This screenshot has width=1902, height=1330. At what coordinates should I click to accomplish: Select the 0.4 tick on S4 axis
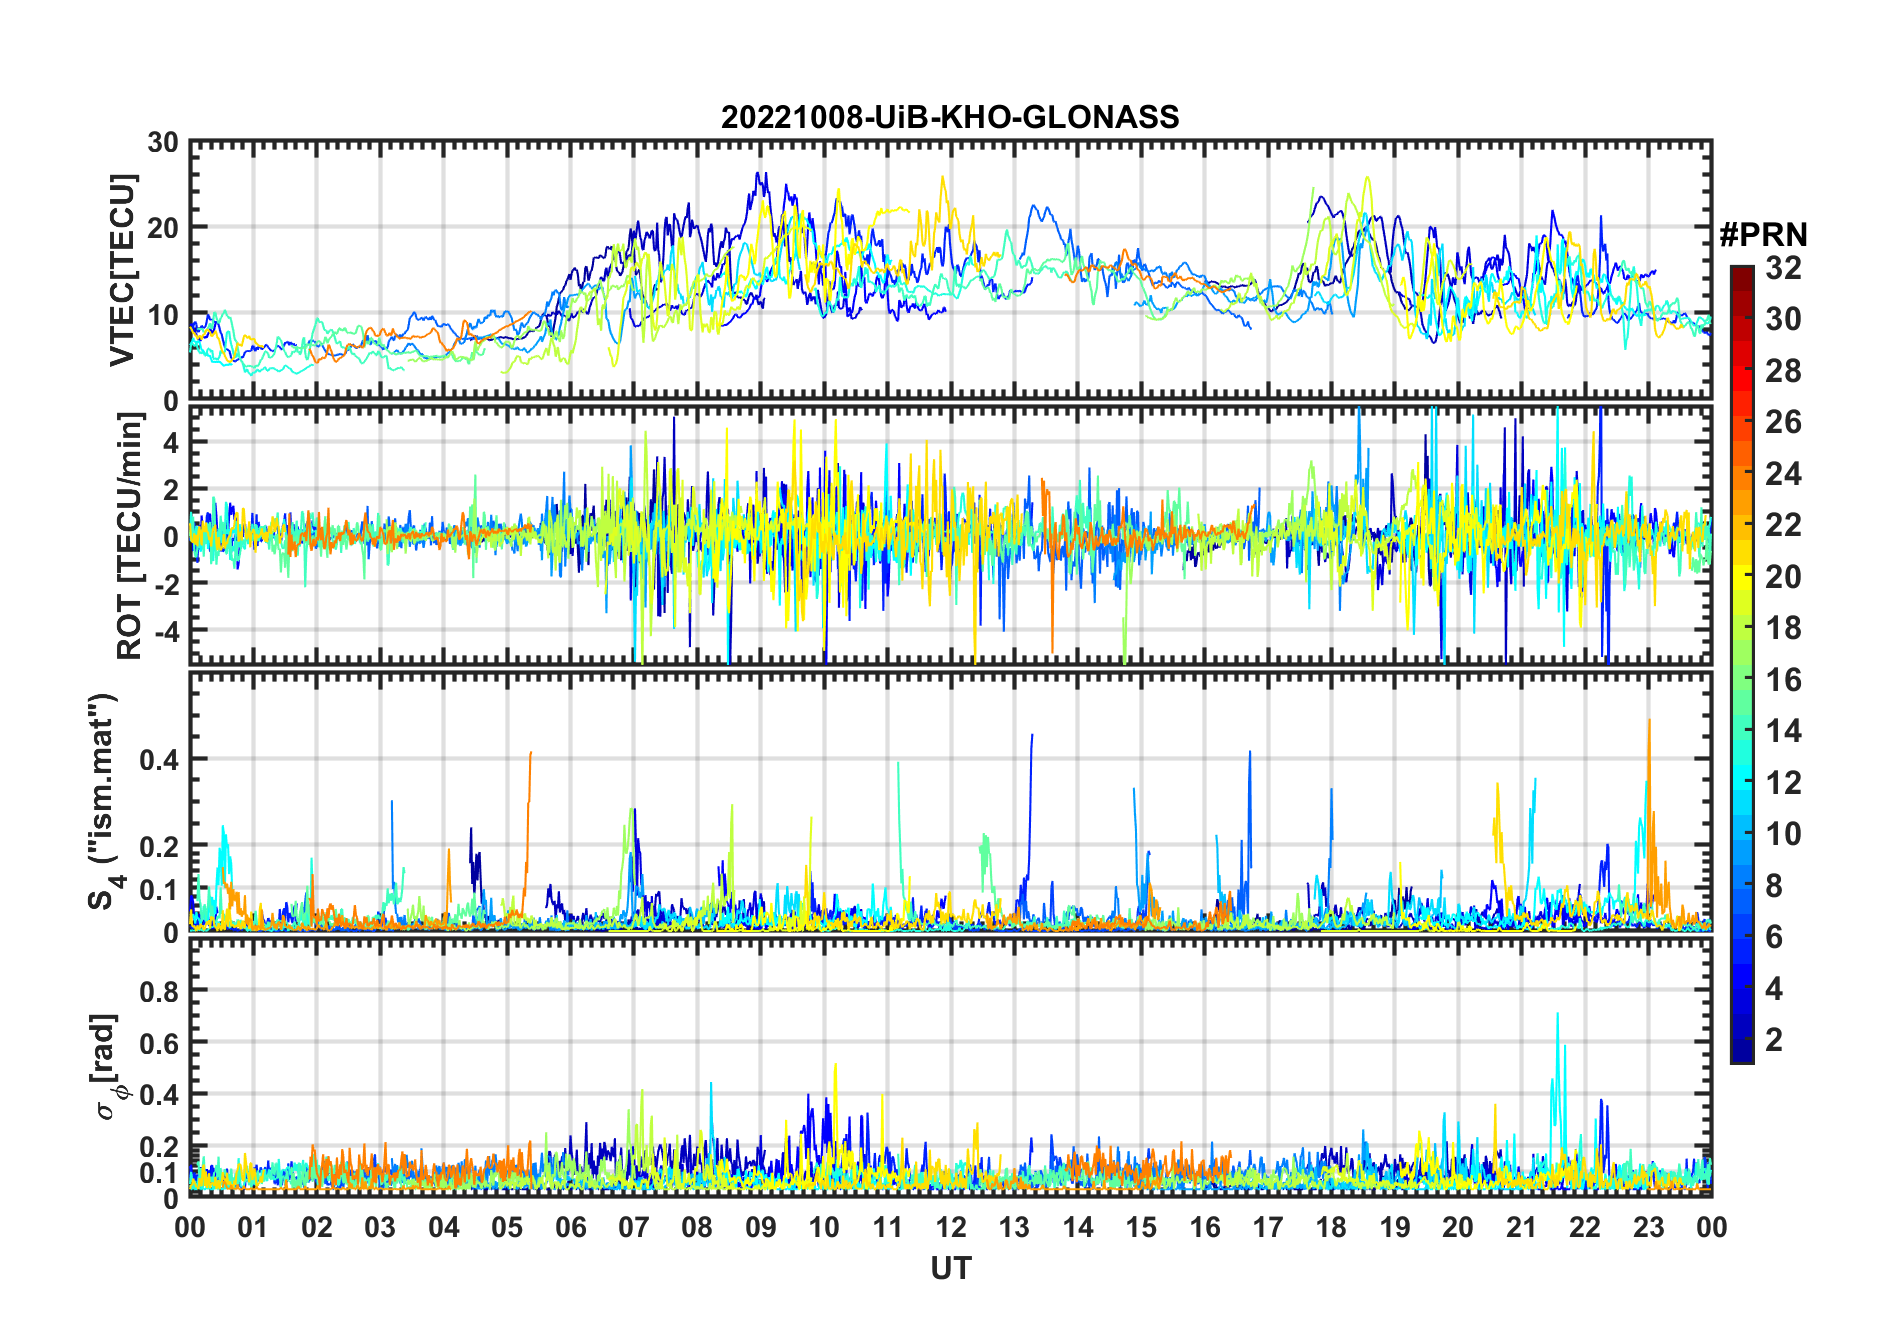click(159, 759)
